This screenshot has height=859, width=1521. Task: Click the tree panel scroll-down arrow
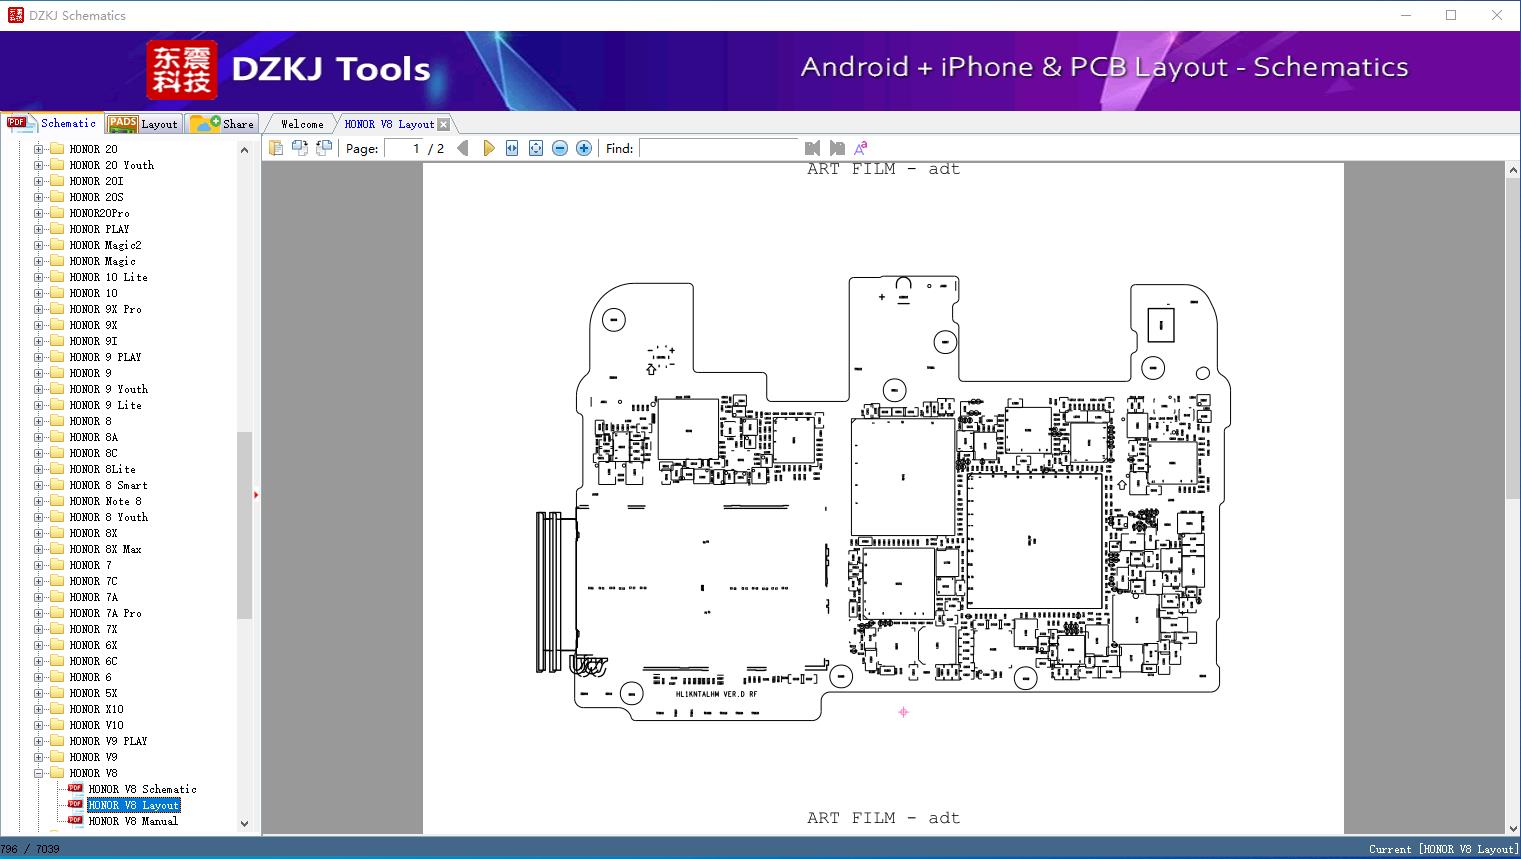(244, 824)
